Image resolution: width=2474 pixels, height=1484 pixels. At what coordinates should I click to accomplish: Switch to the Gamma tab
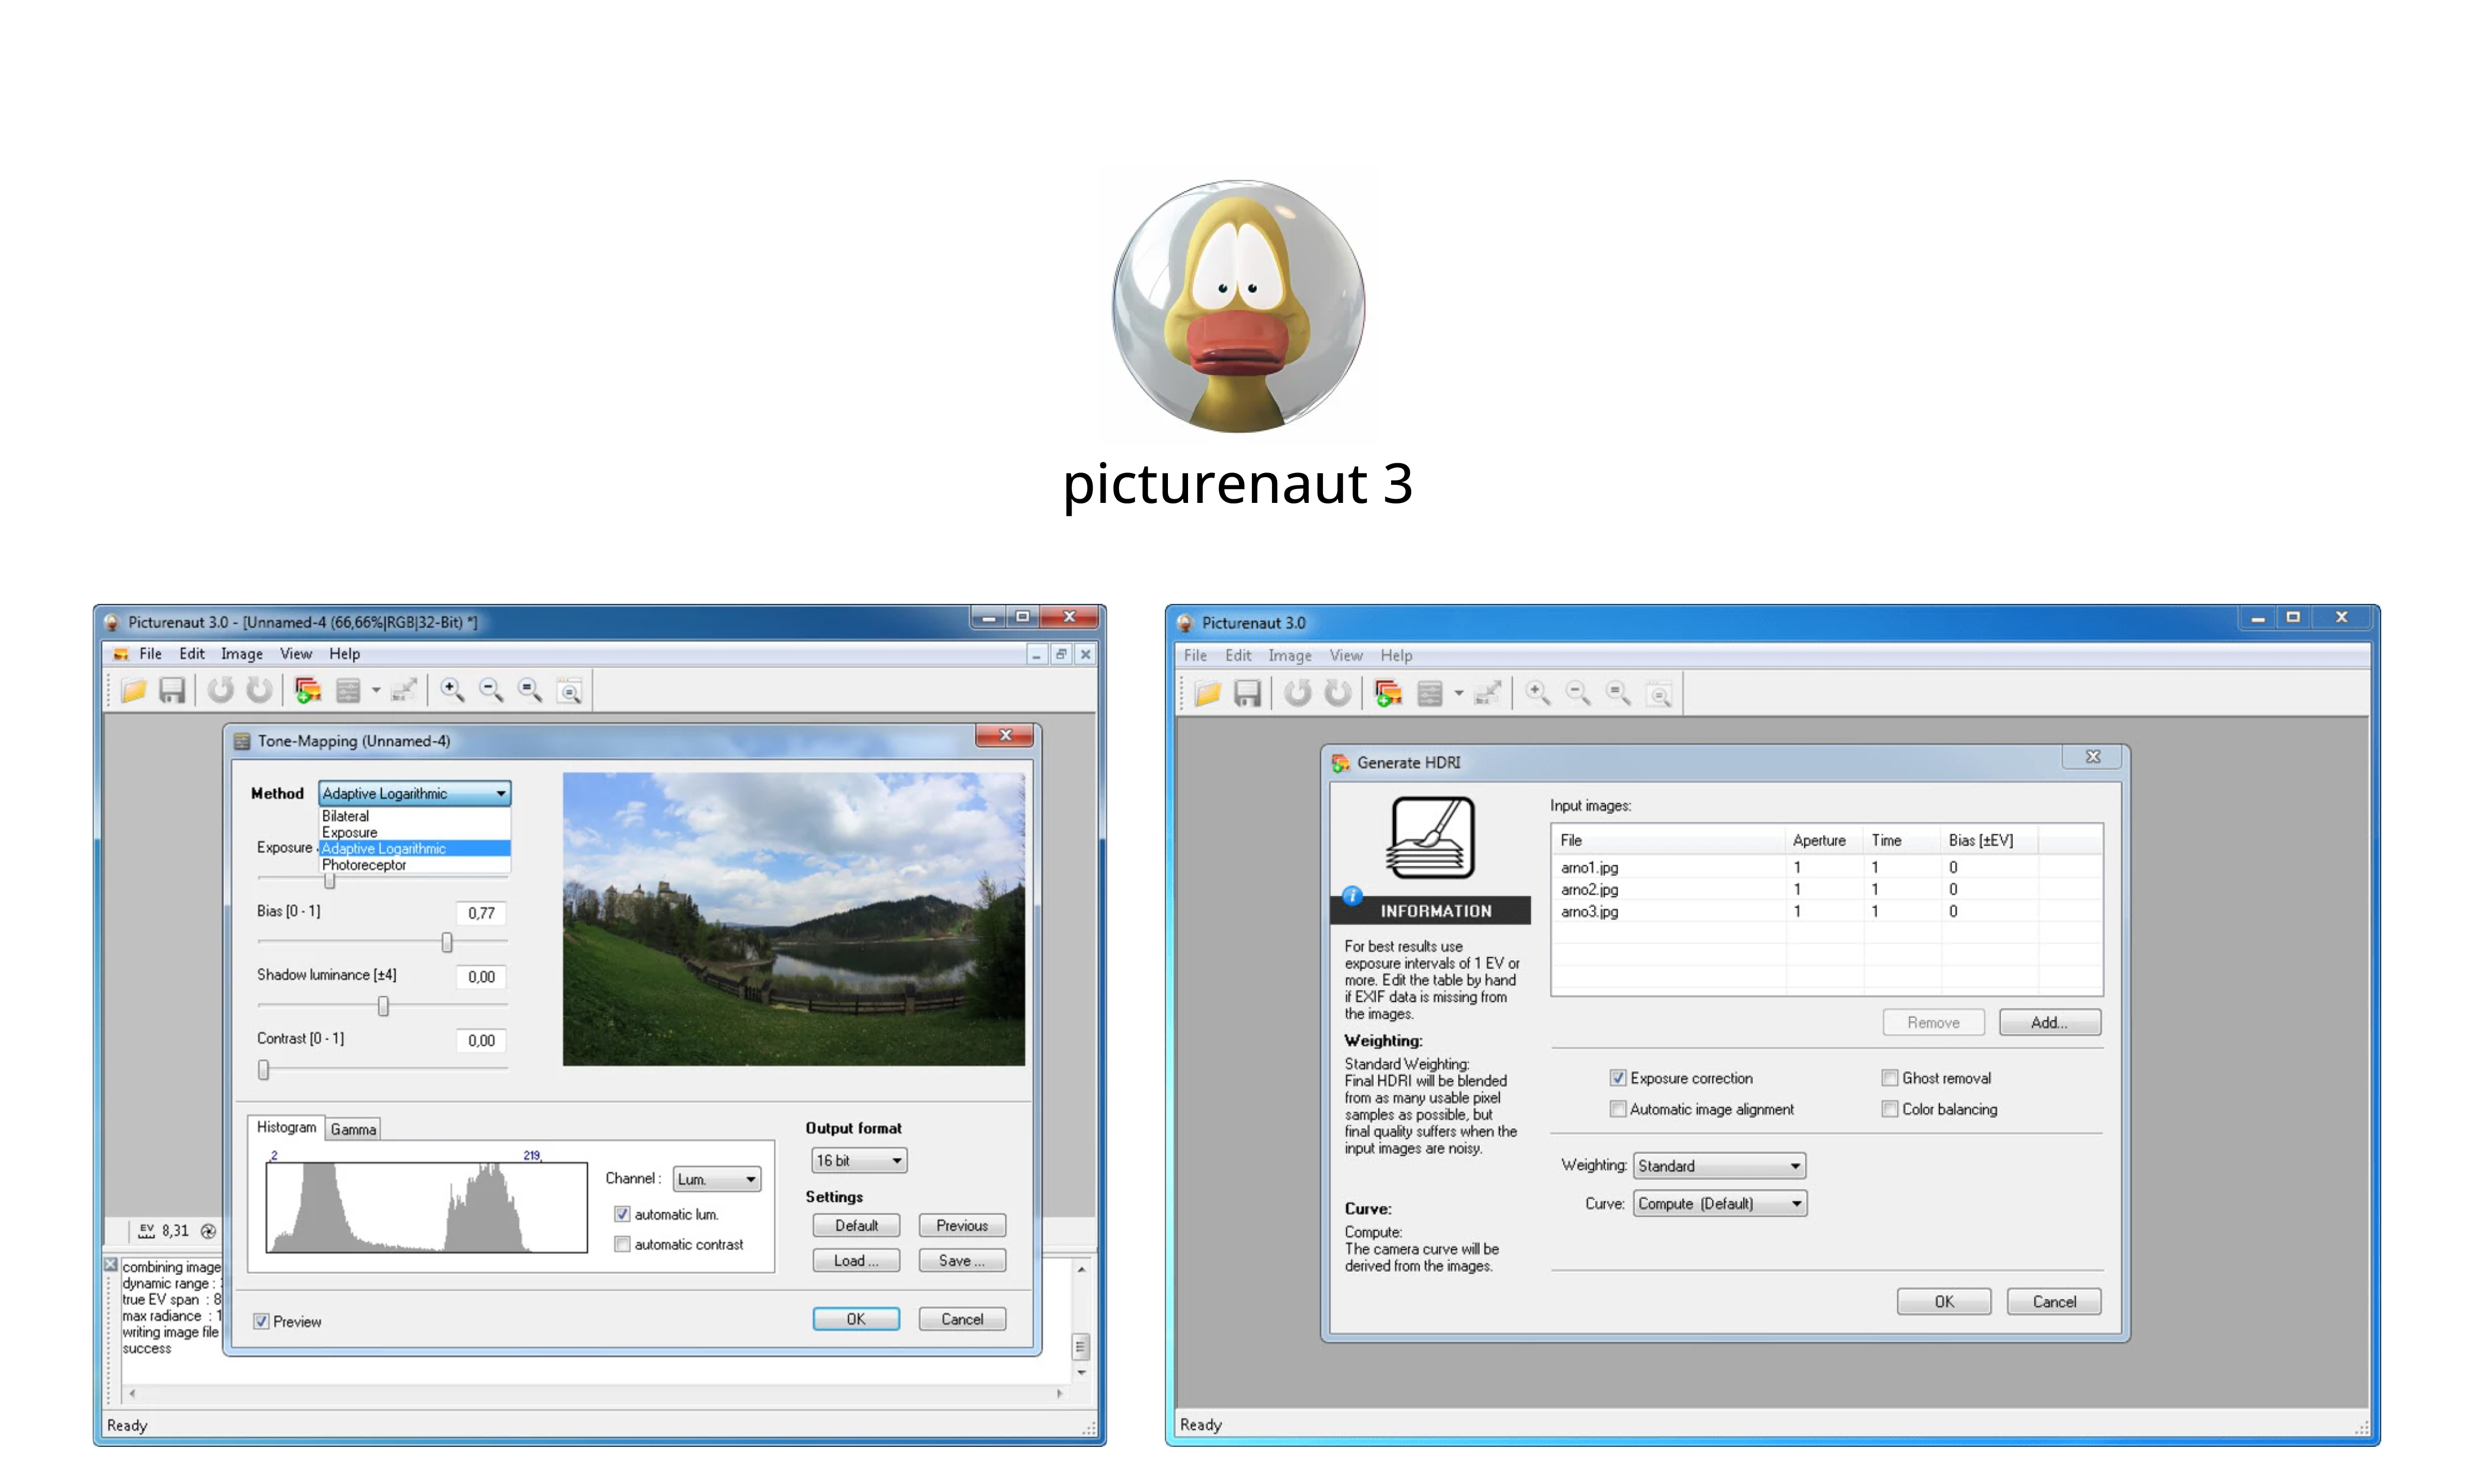point(353,1129)
